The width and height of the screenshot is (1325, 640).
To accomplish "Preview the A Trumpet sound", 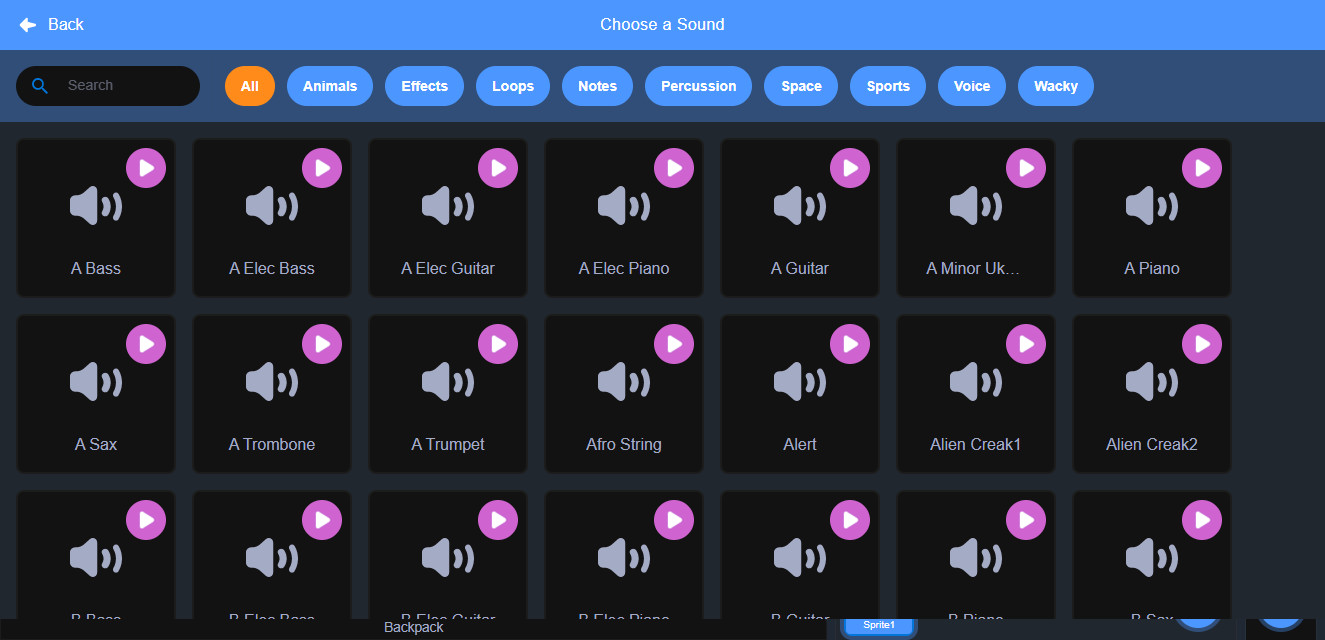I will tap(498, 343).
